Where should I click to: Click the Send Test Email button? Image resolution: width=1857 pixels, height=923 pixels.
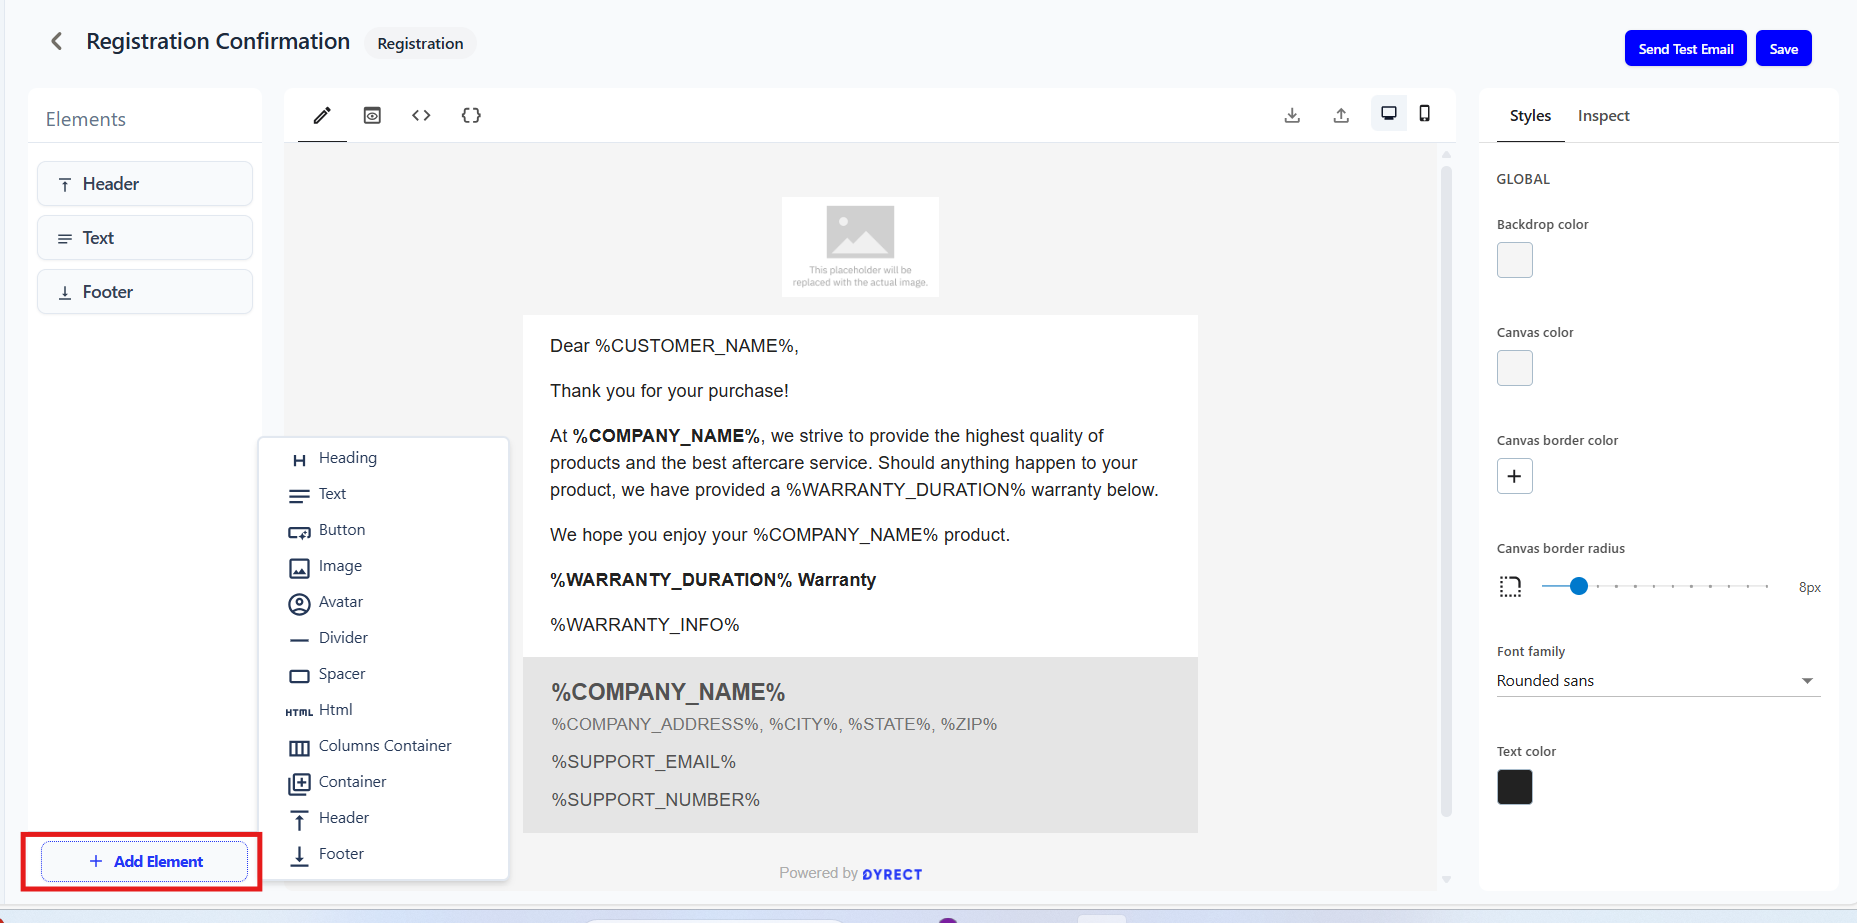coord(1685,49)
